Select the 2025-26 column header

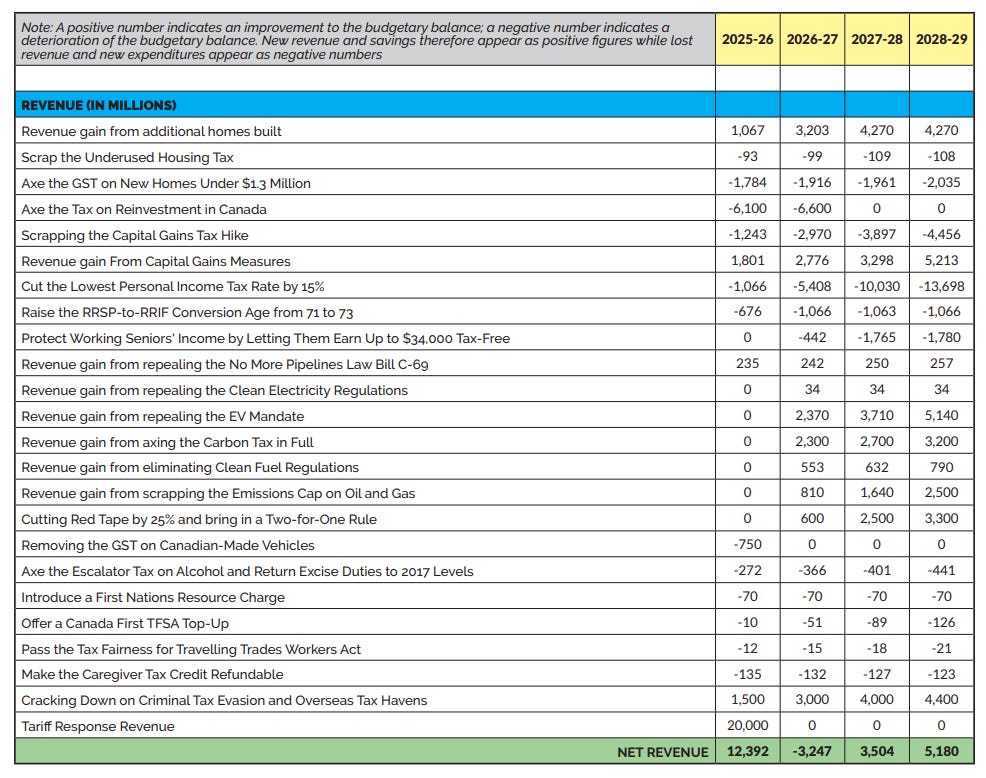pyautogui.click(x=747, y=39)
